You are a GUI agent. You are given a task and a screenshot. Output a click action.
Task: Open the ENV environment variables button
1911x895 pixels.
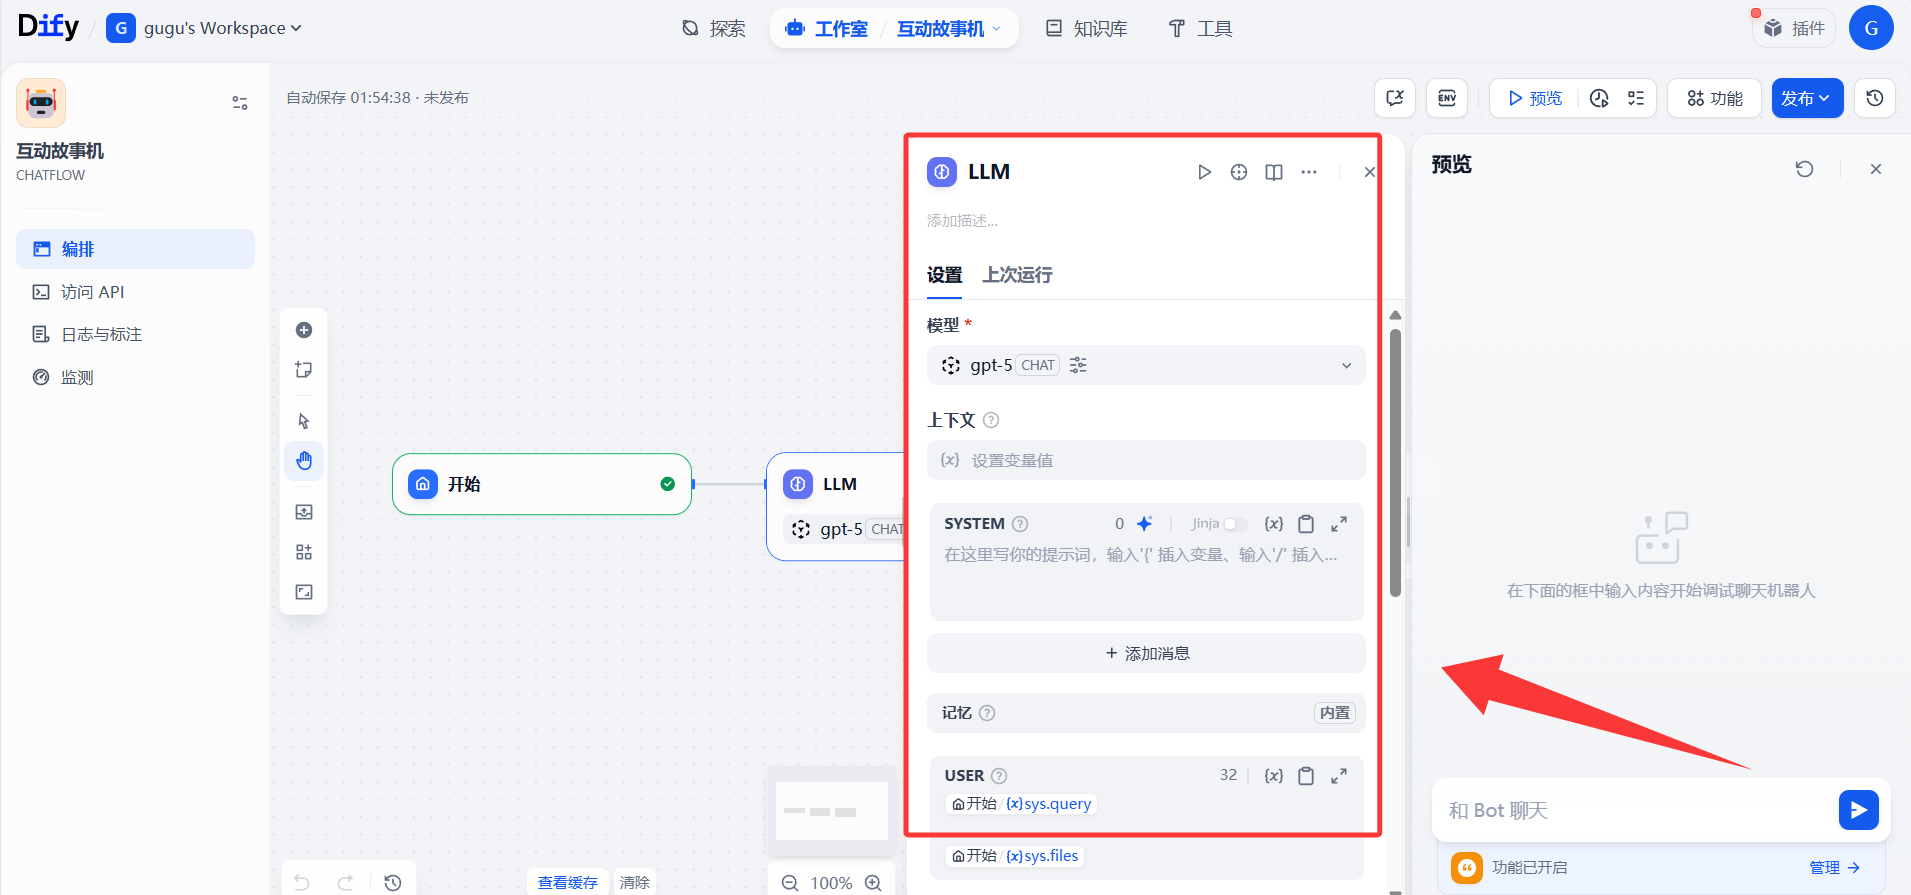click(x=1447, y=98)
